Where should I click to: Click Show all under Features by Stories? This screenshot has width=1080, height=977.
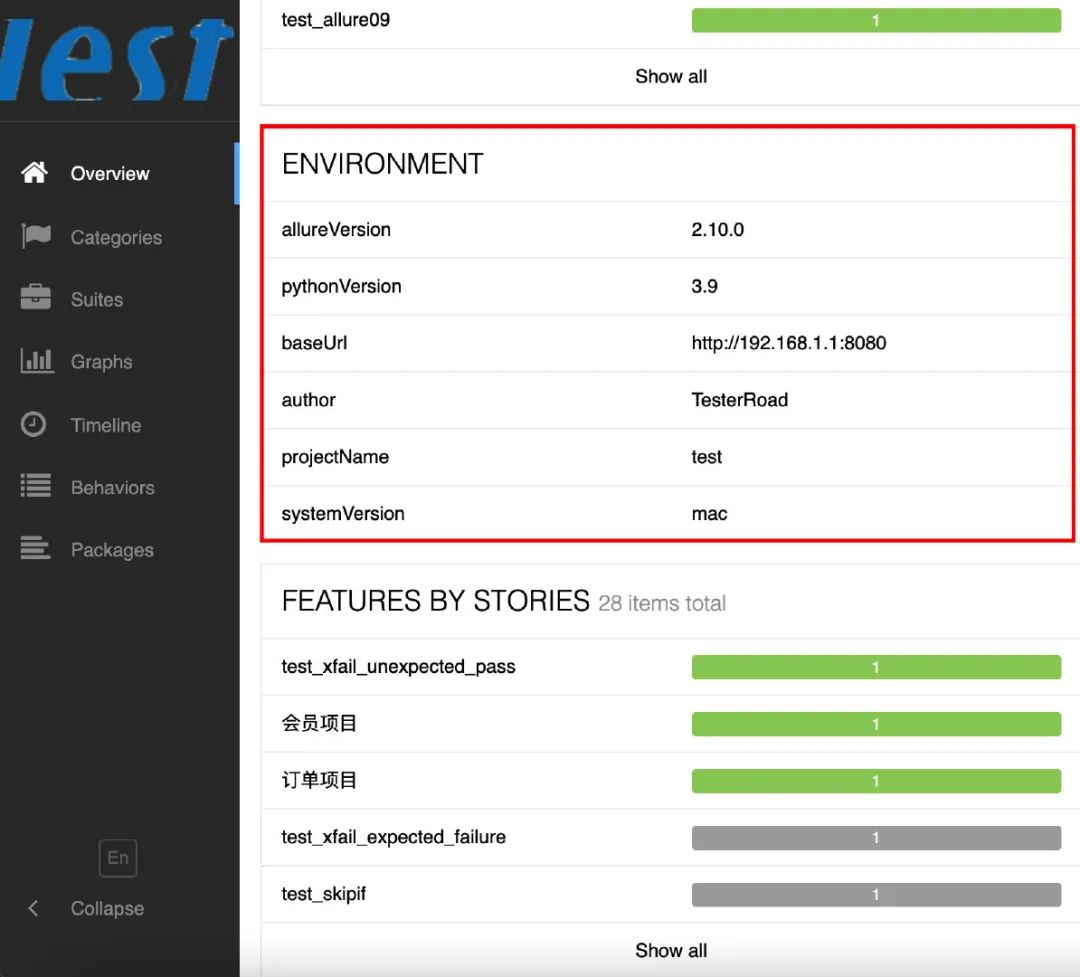coord(671,950)
